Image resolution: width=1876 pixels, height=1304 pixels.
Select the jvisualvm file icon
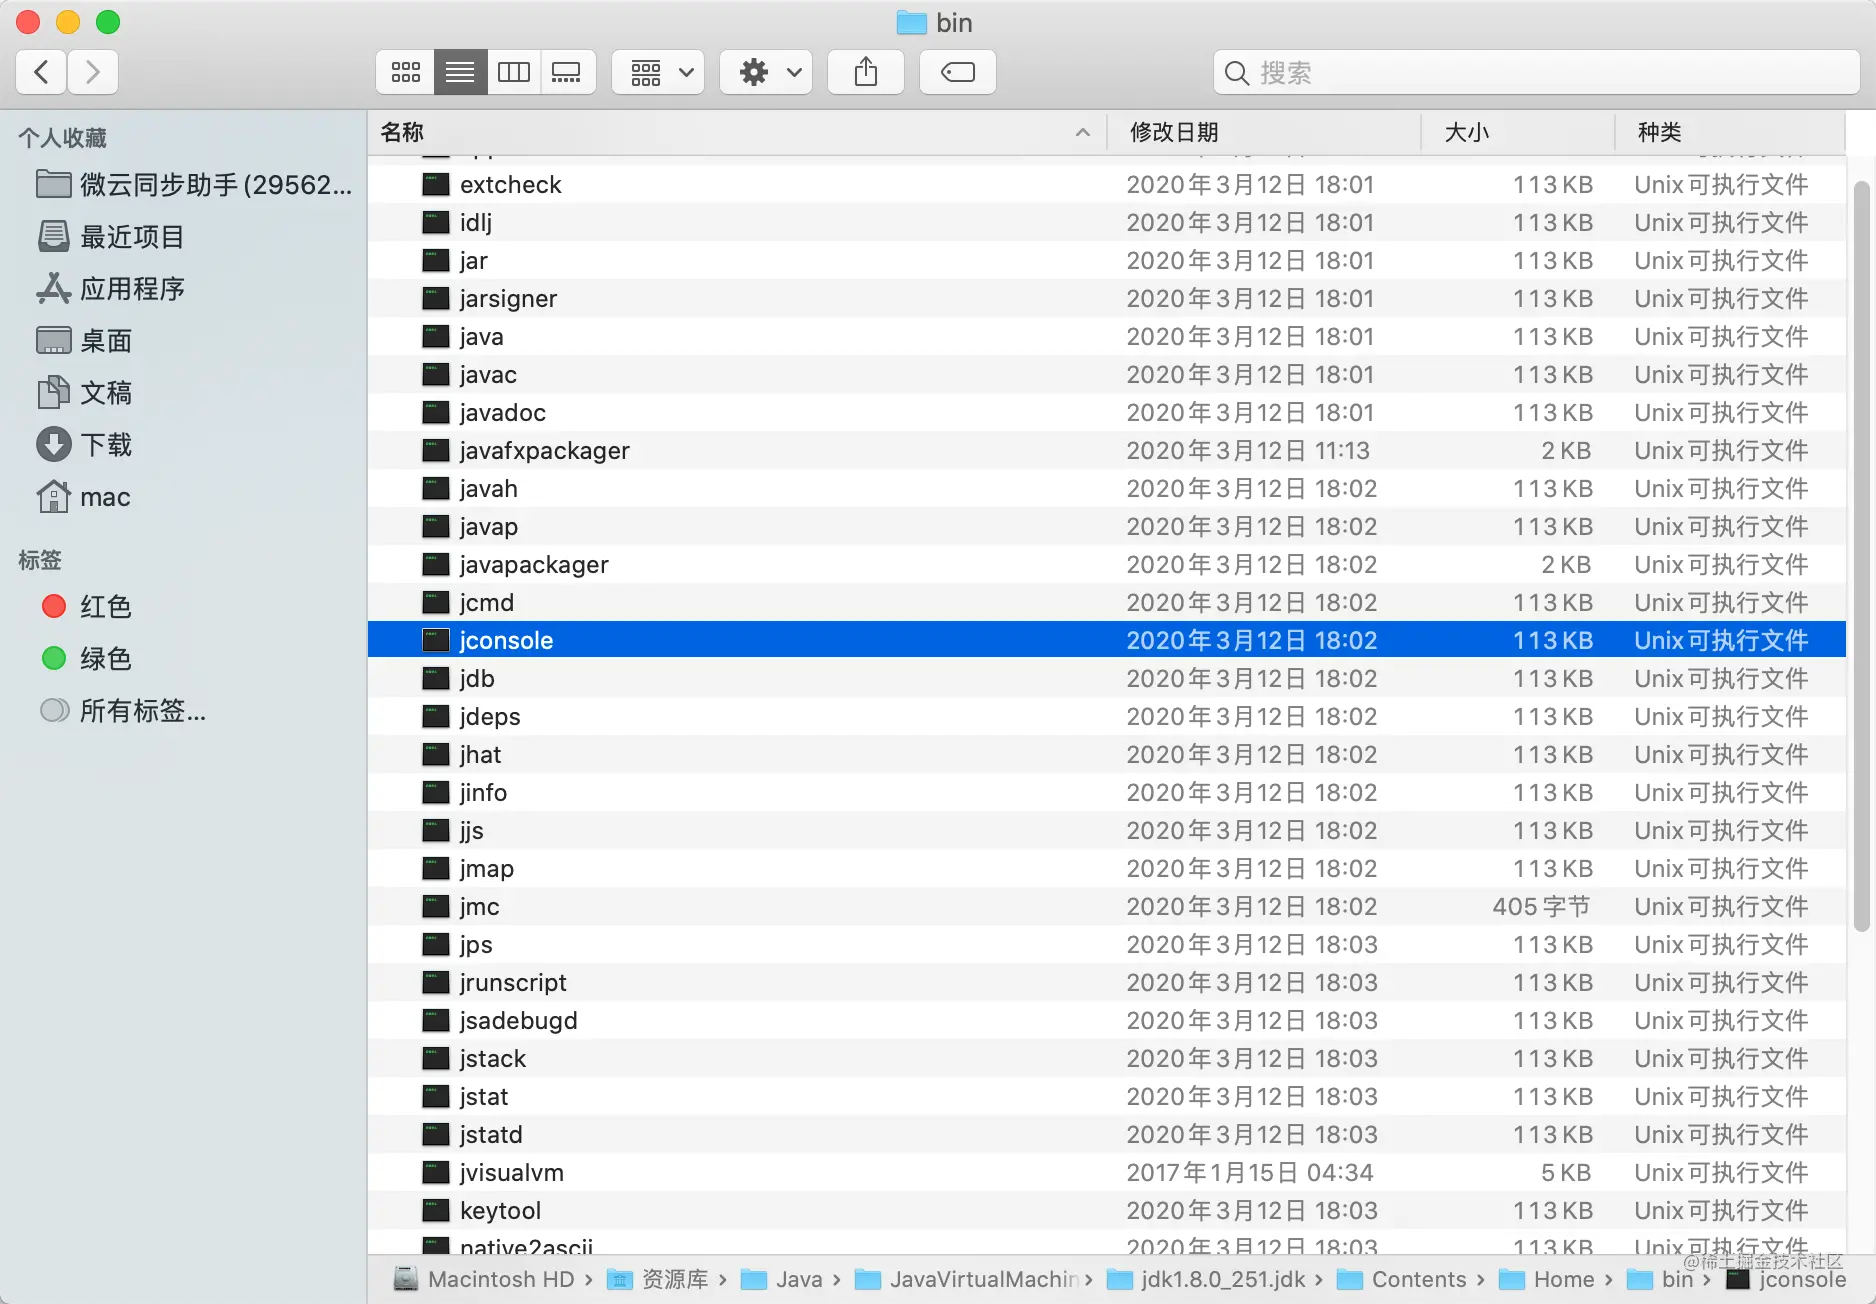point(435,1173)
